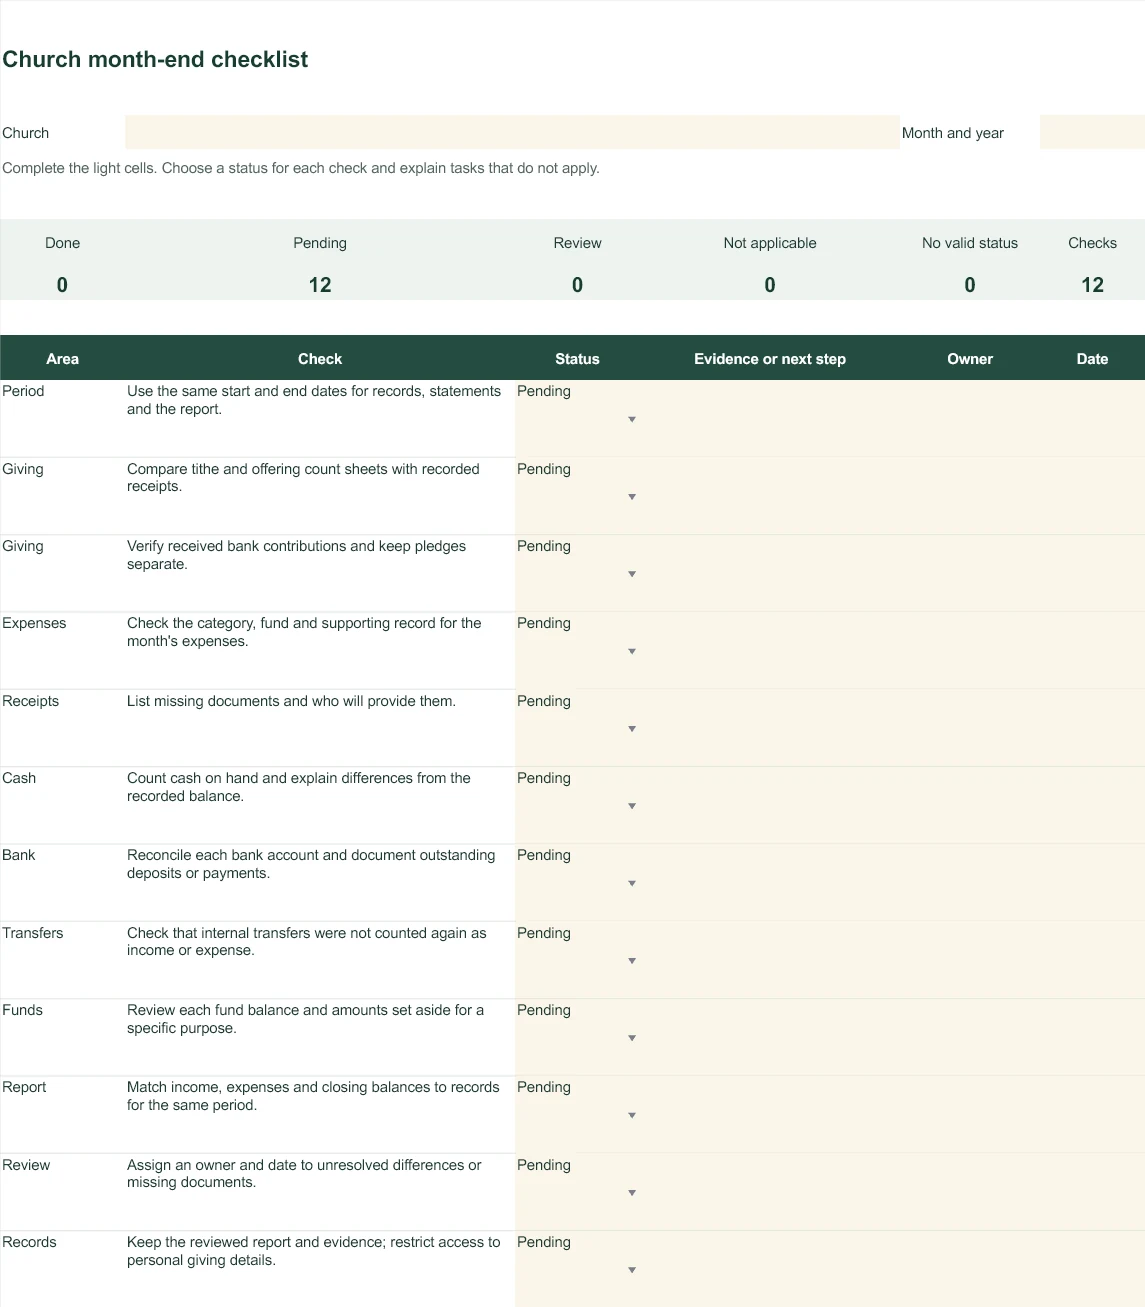
Task: Click the "Area" column header
Action: (62, 359)
